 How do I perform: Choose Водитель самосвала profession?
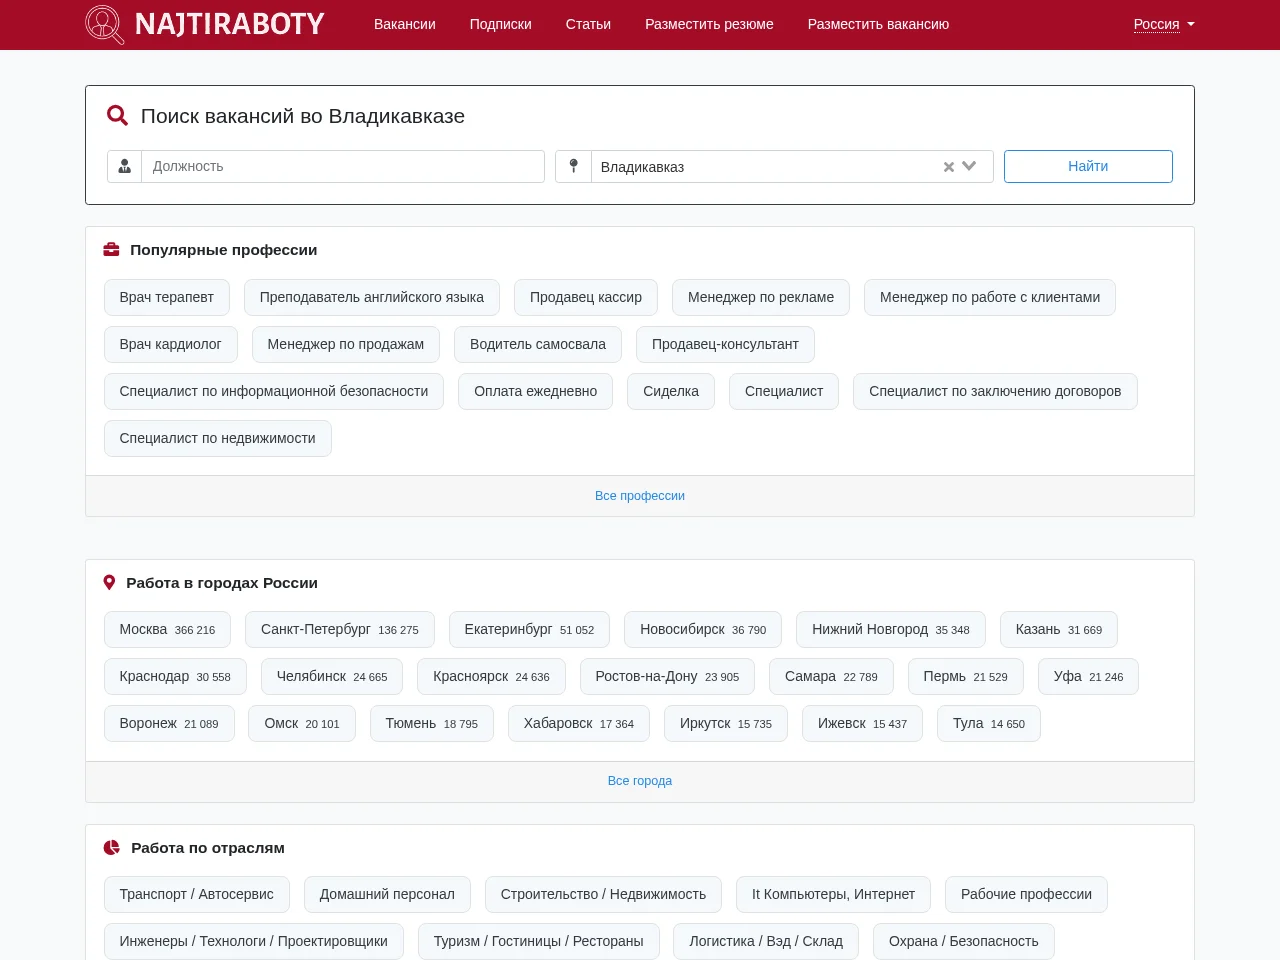pos(538,344)
